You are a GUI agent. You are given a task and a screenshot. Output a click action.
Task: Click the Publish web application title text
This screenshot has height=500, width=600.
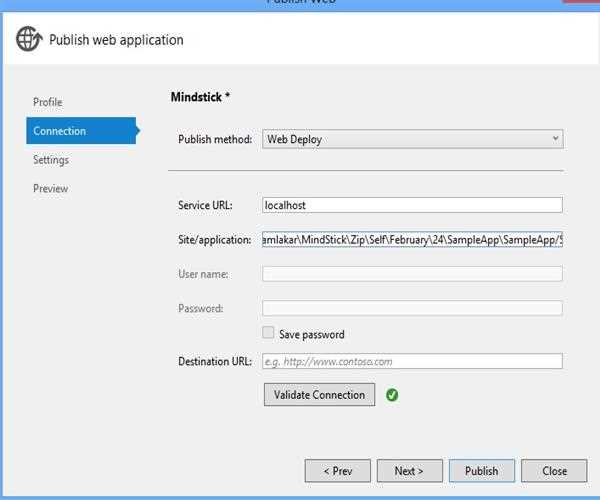point(116,40)
